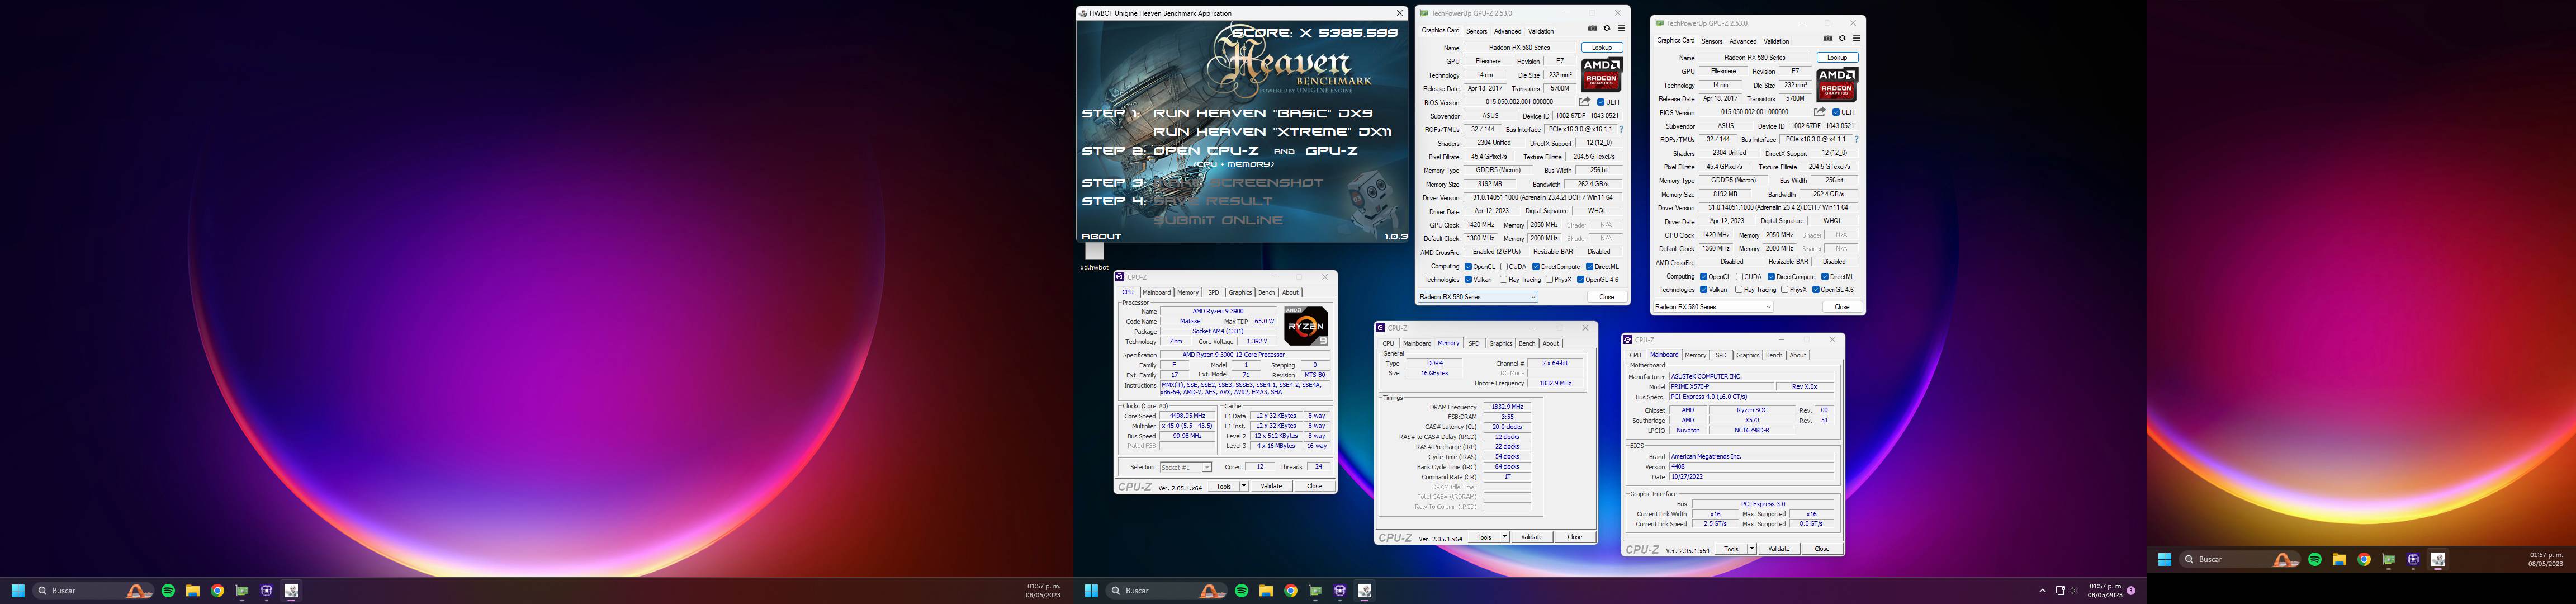Switch to Sensors tab in CrossFire-Enabled GPU-Z
Image resolution: width=2576 pixels, height=604 pixels.
tap(1477, 31)
